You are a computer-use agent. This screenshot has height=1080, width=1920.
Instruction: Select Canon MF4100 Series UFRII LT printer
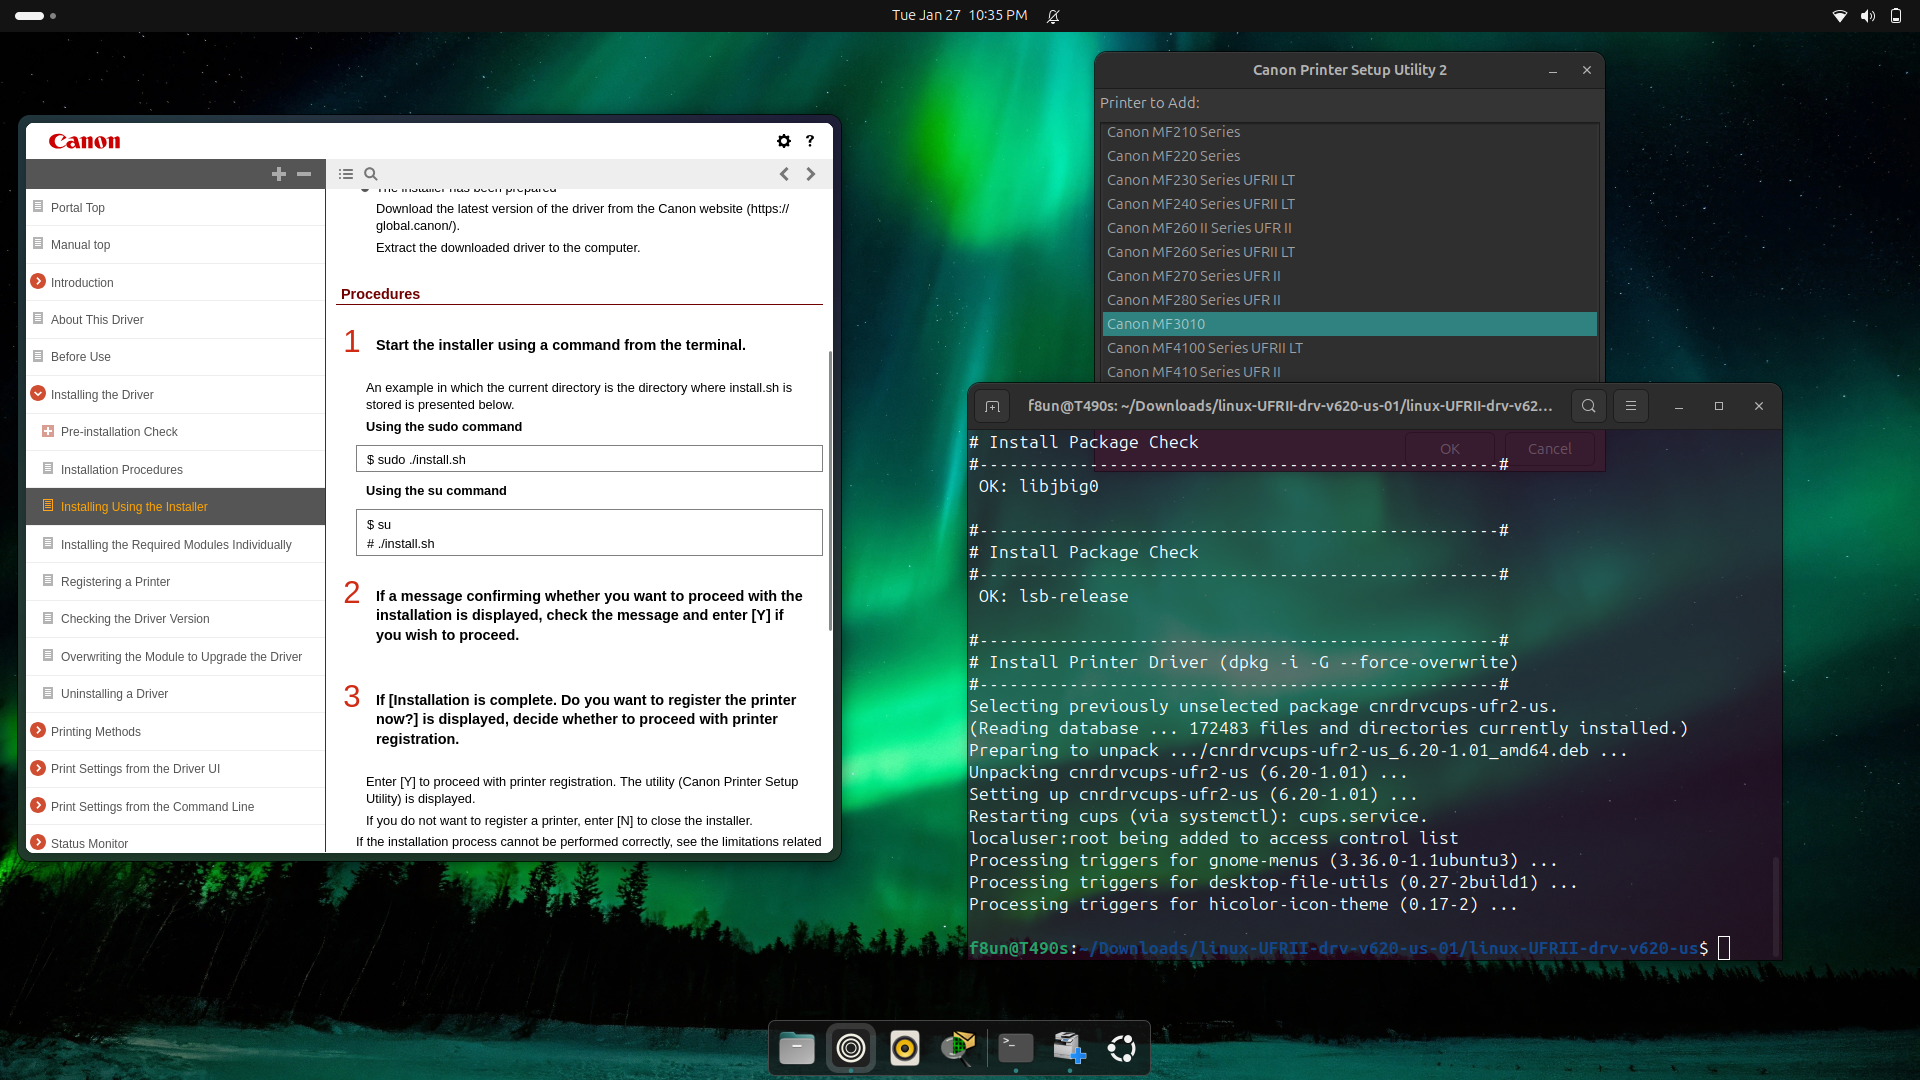(1204, 348)
